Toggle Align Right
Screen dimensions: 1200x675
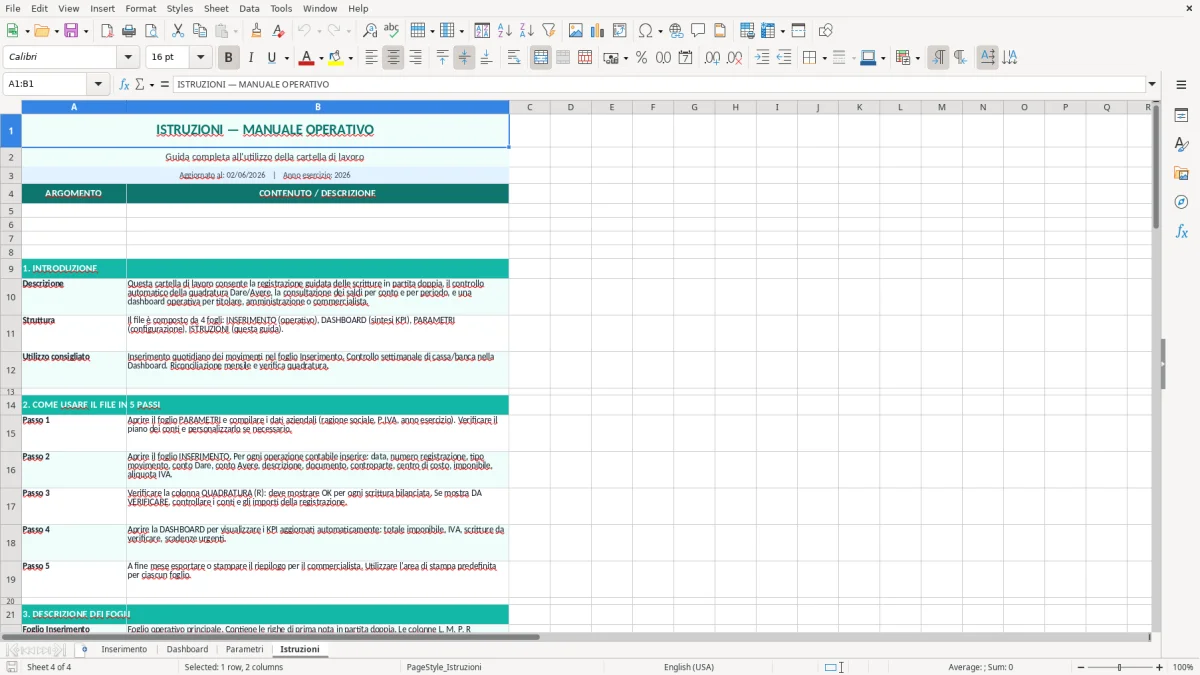pyautogui.click(x=415, y=58)
